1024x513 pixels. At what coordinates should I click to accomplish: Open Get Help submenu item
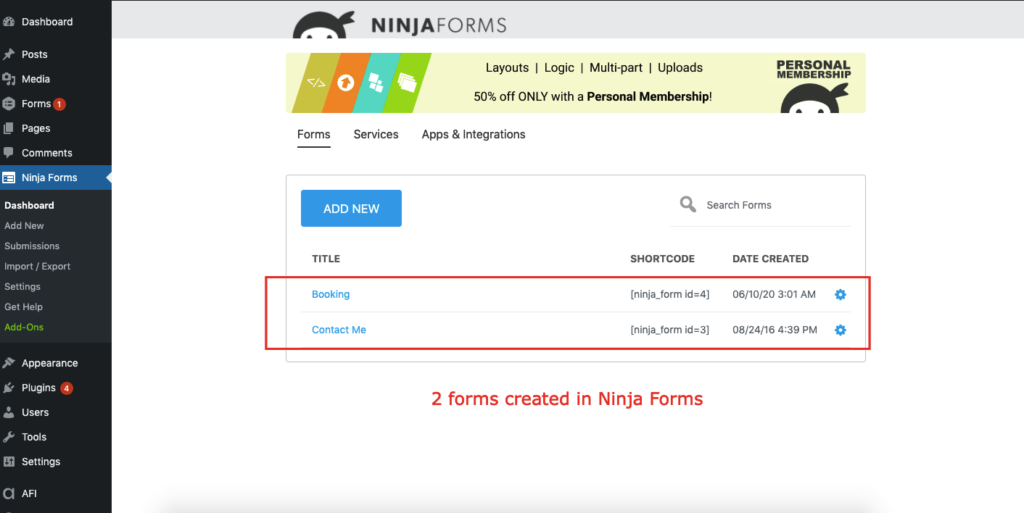(x=24, y=307)
